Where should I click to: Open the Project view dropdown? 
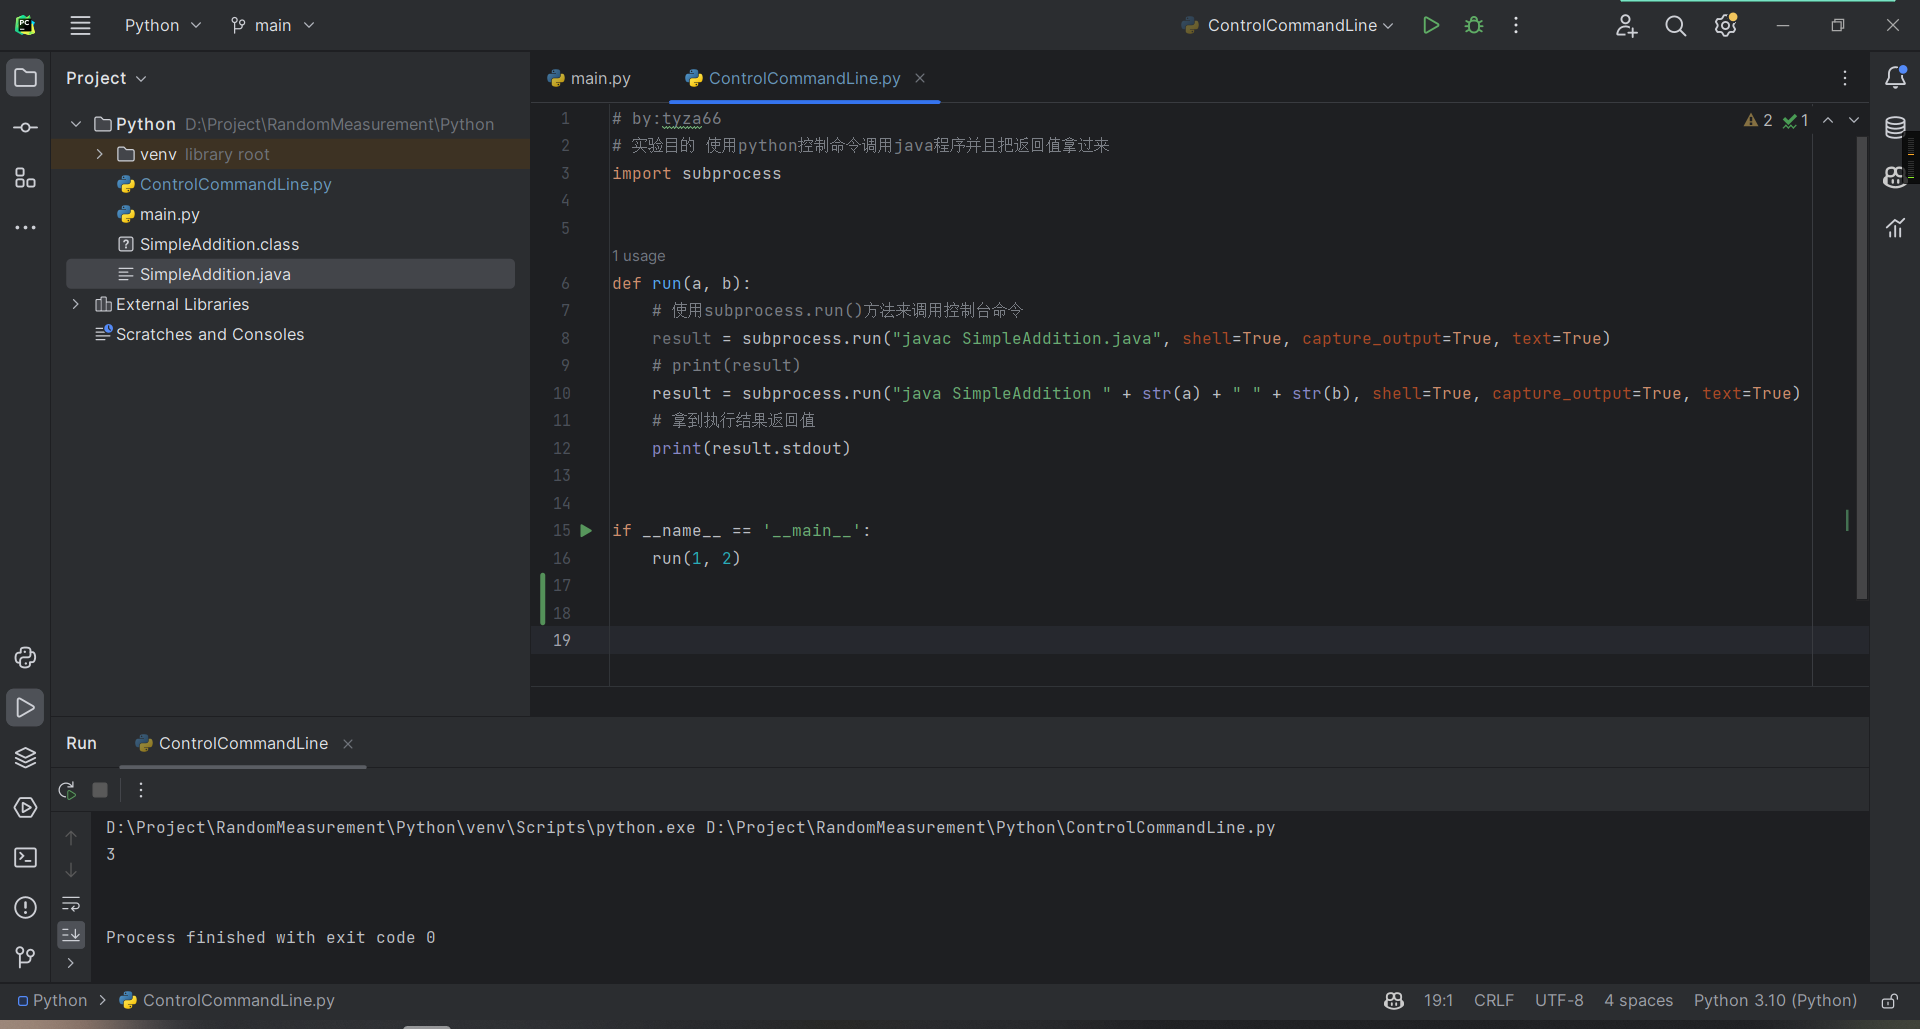pyautogui.click(x=106, y=78)
